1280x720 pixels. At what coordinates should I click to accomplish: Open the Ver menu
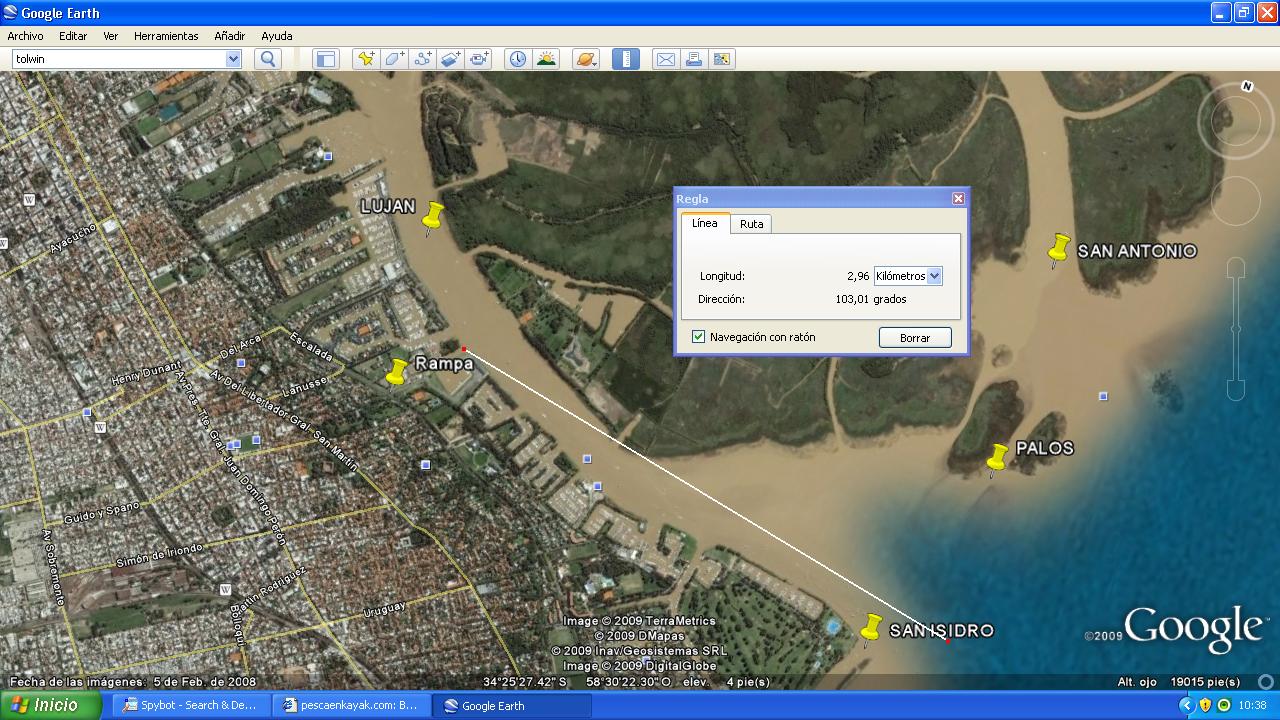tap(111, 35)
